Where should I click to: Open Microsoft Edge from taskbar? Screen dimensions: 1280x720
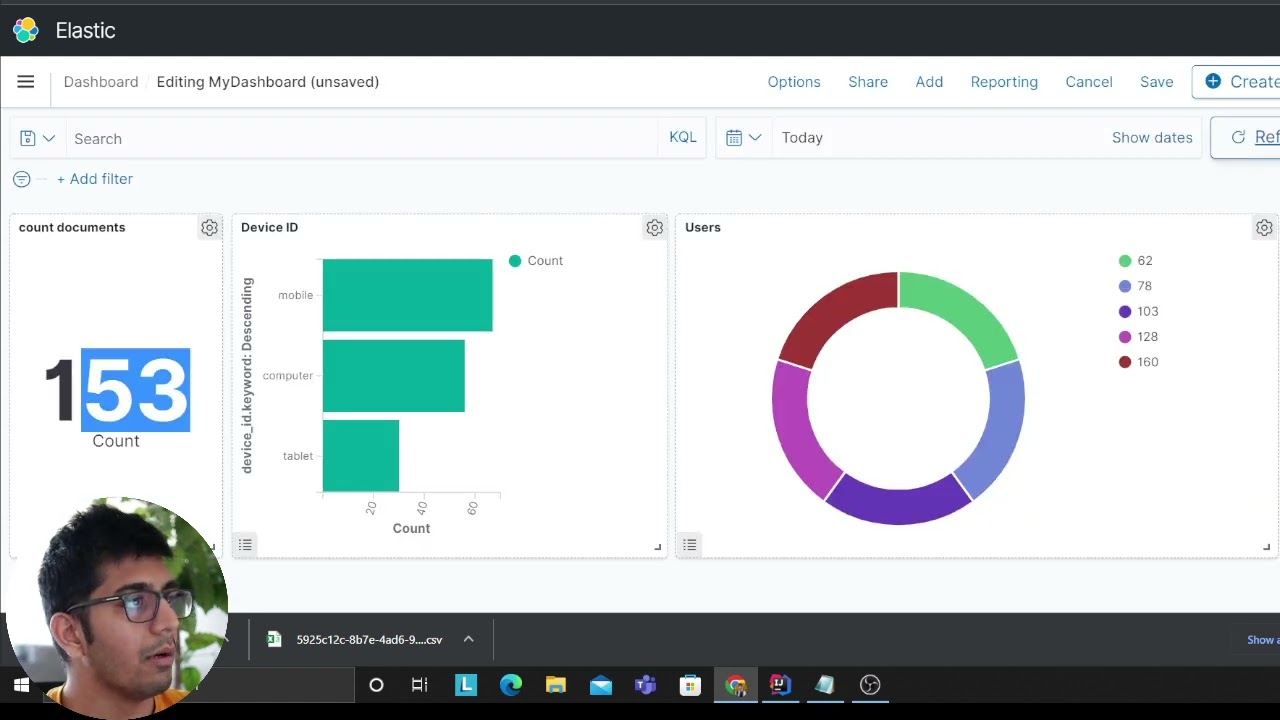(511, 685)
